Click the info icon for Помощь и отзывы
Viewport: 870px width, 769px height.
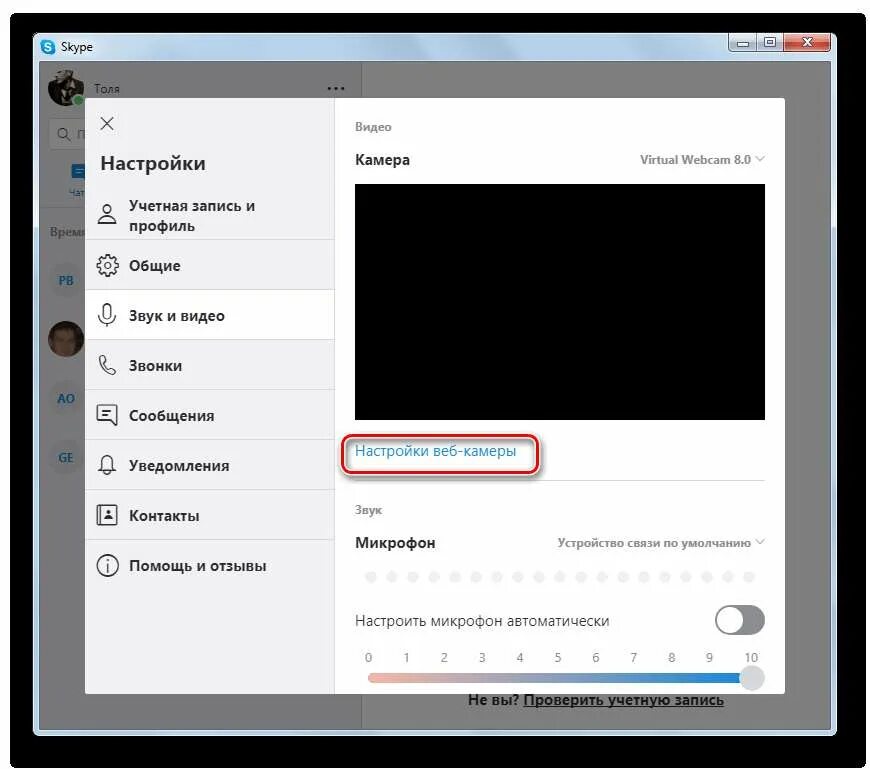107,565
